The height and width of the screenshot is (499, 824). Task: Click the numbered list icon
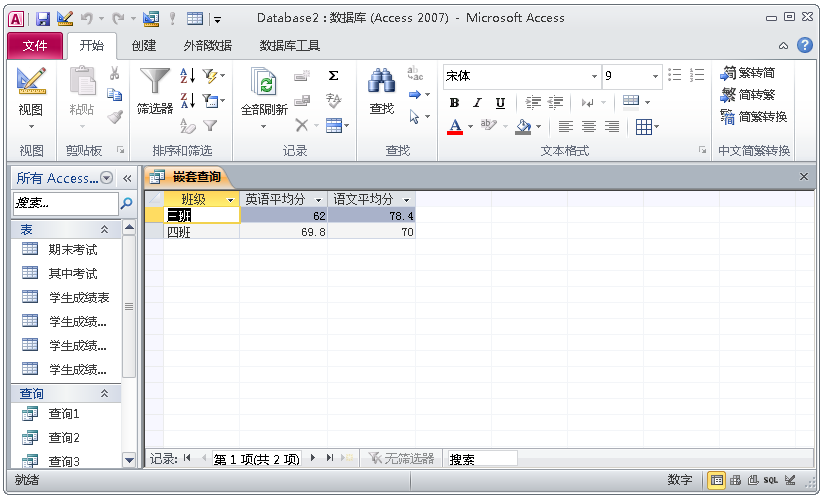(x=697, y=75)
